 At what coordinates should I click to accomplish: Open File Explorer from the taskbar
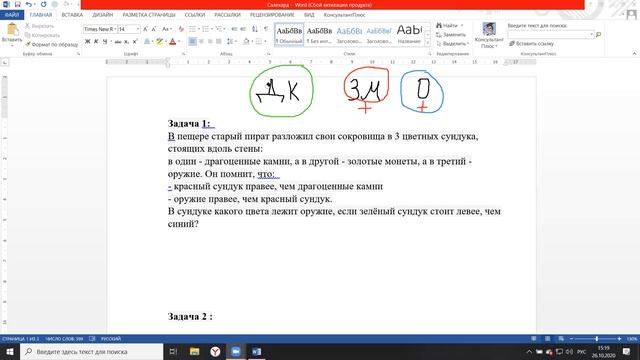click(194, 351)
